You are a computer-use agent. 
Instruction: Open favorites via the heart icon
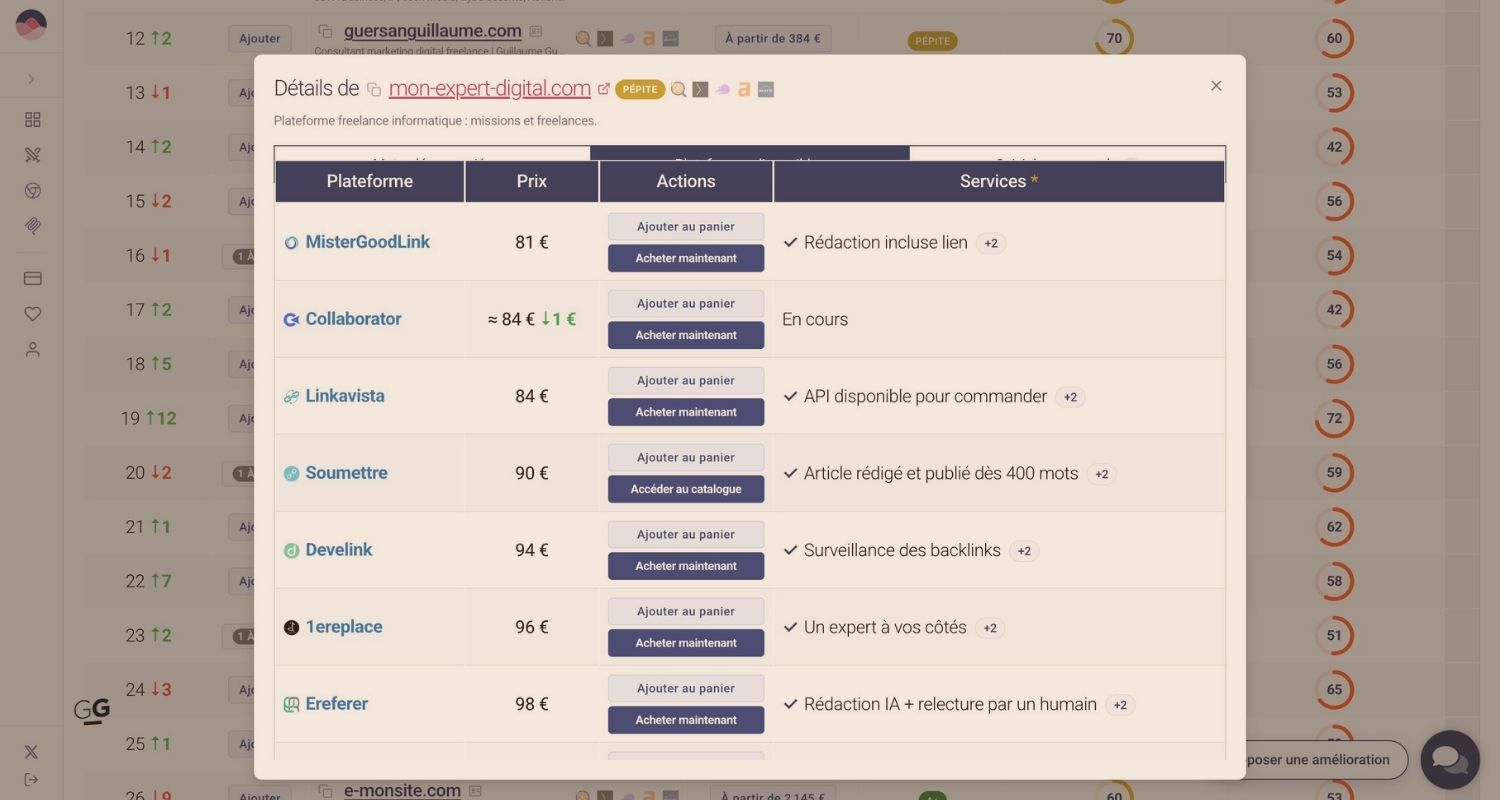click(33, 314)
